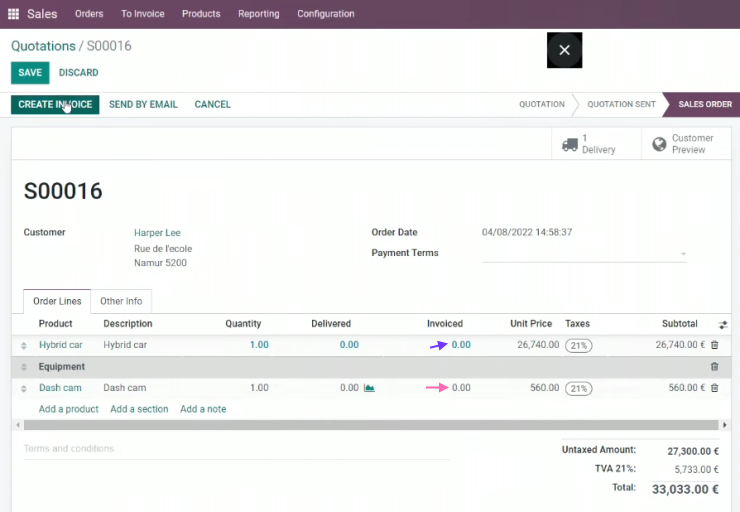Click the Terms and conditions field
Screen dimensions: 740x512
click(236, 449)
